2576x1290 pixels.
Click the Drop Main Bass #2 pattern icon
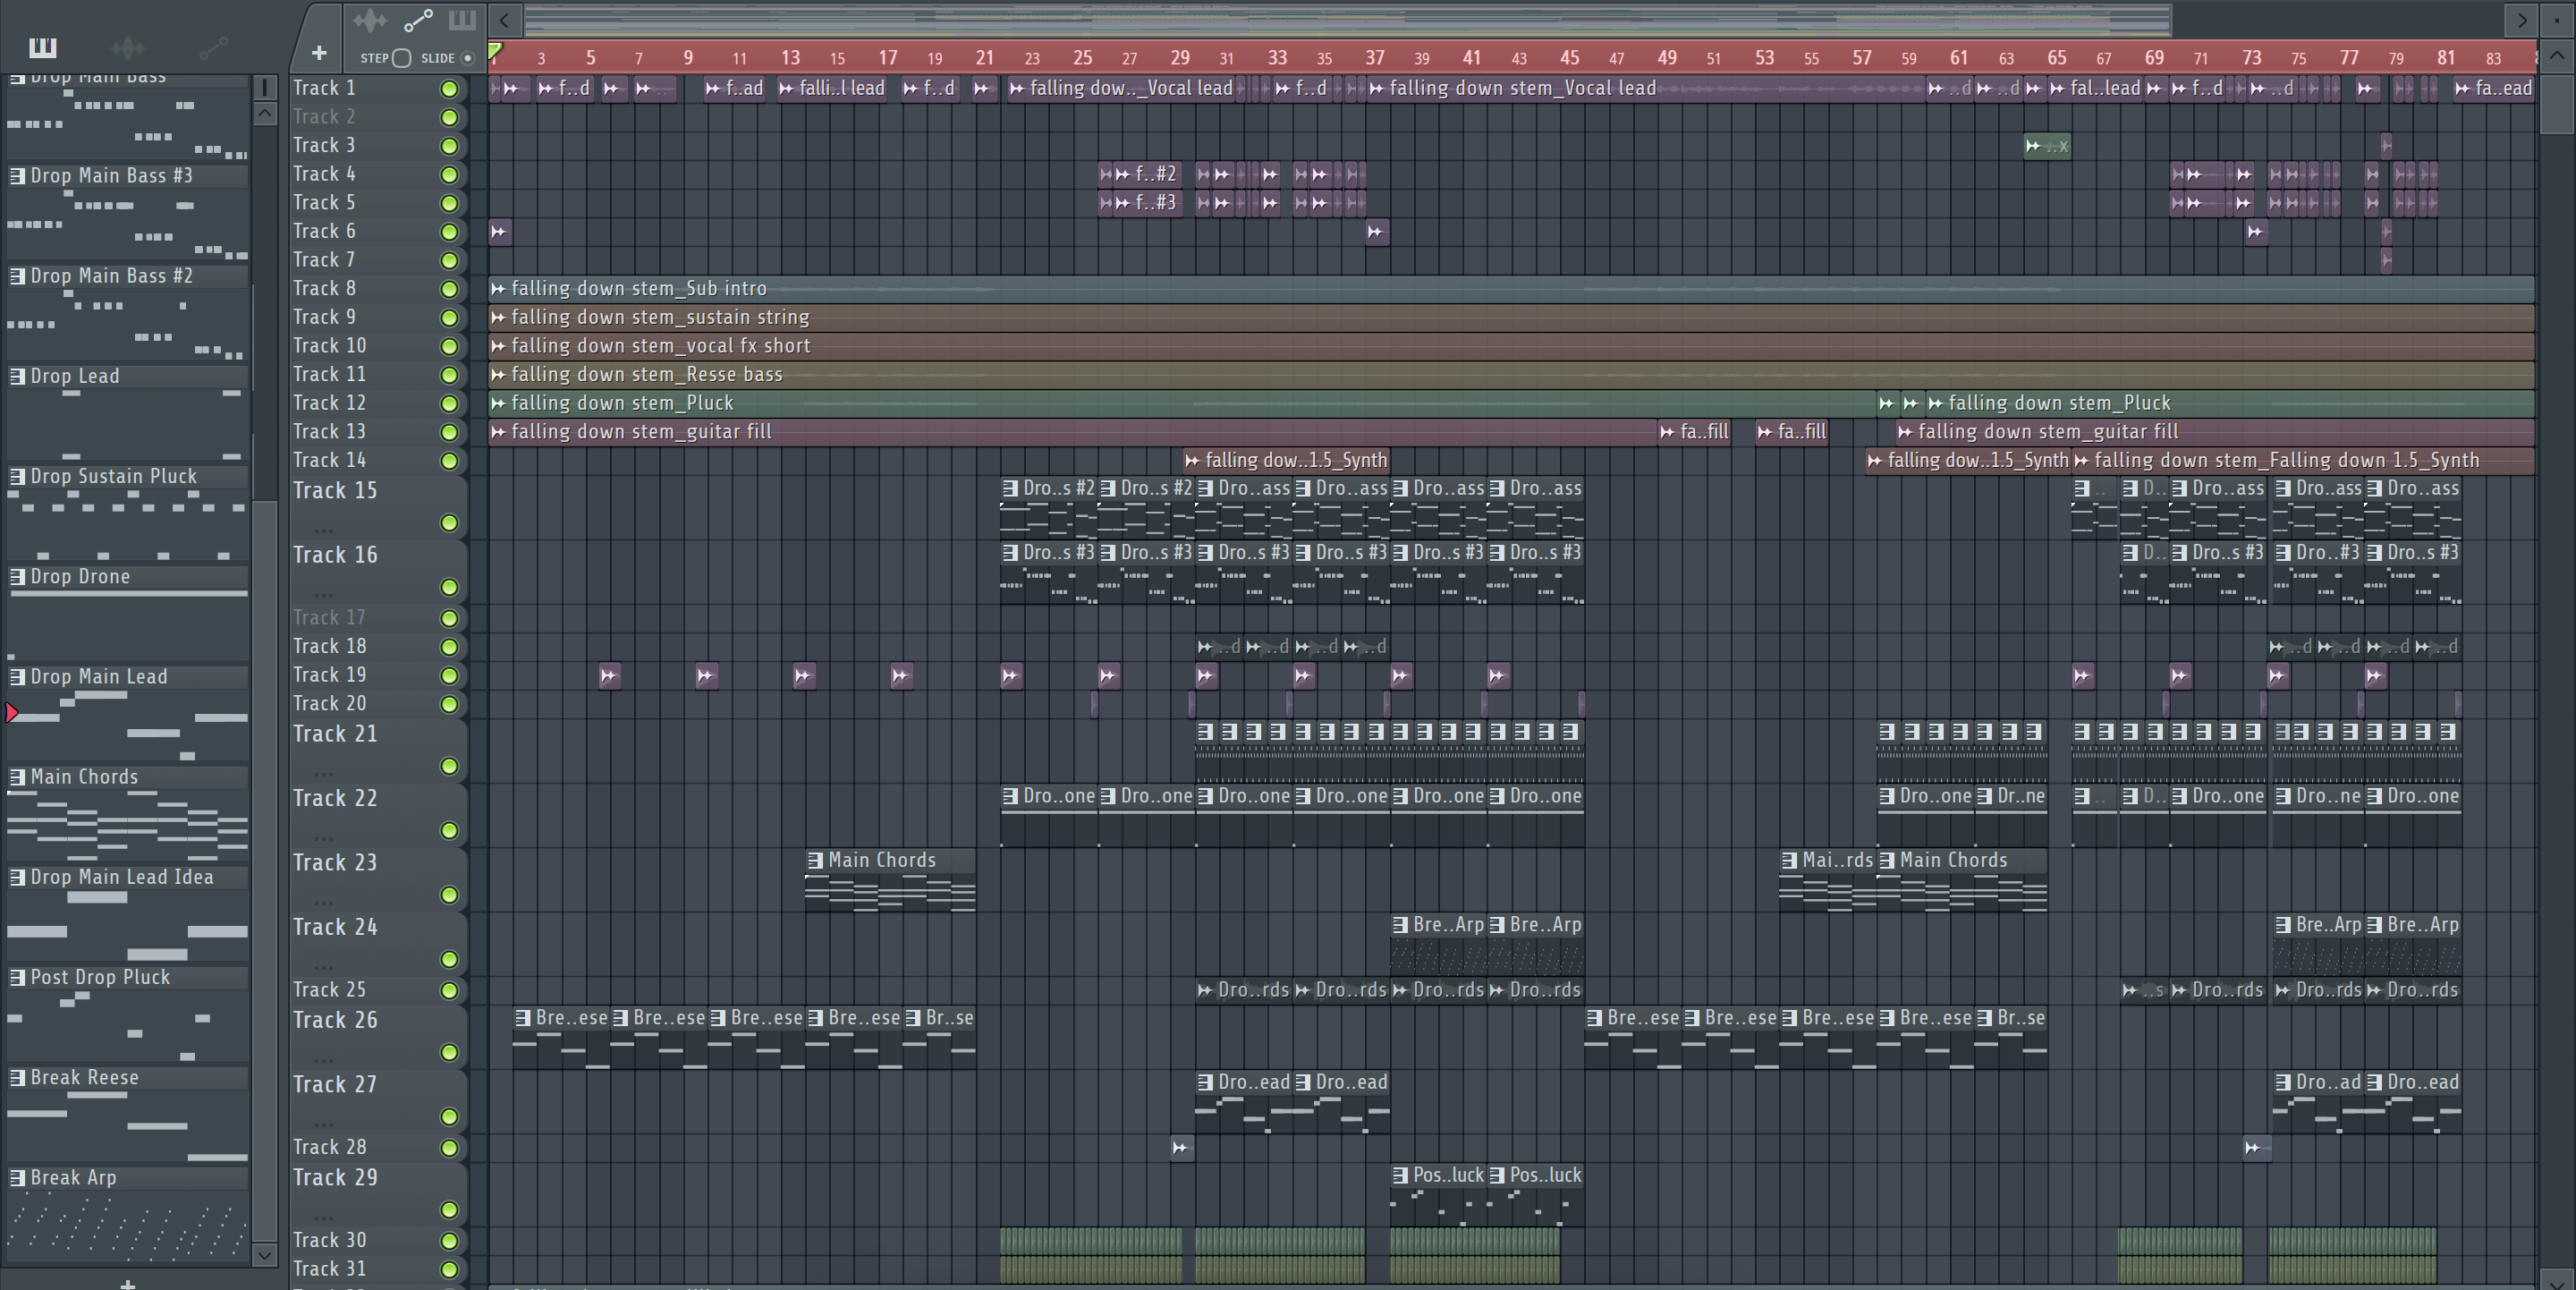click(17, 275)
